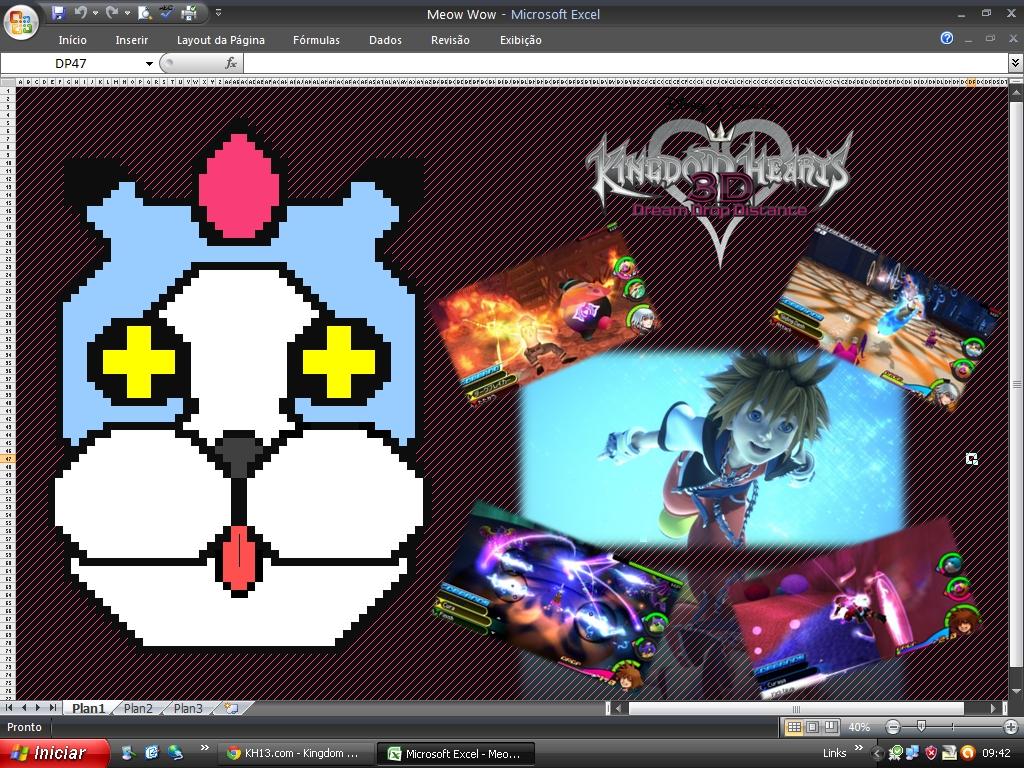Switch to Page Break Preview view

(x=830, y=727)
